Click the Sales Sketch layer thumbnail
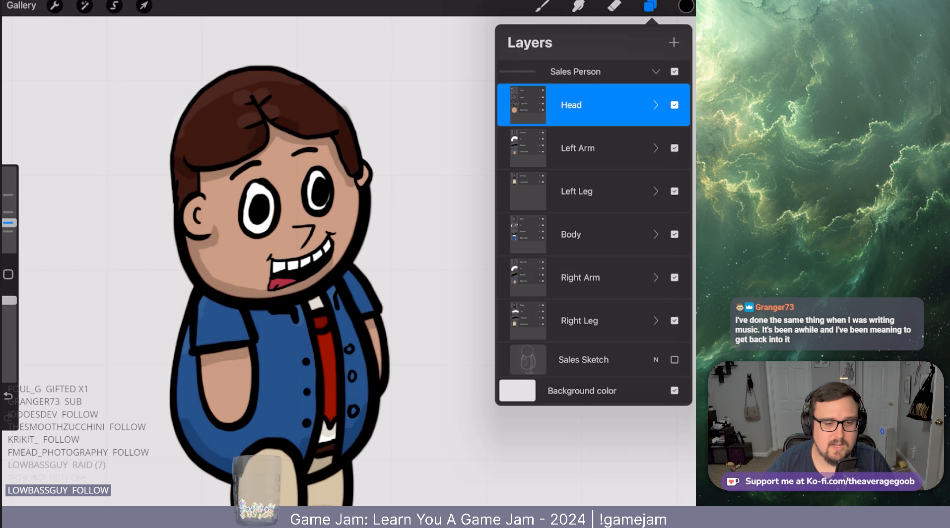The width and height of the screenshot is (950, 528). (528, 360)
